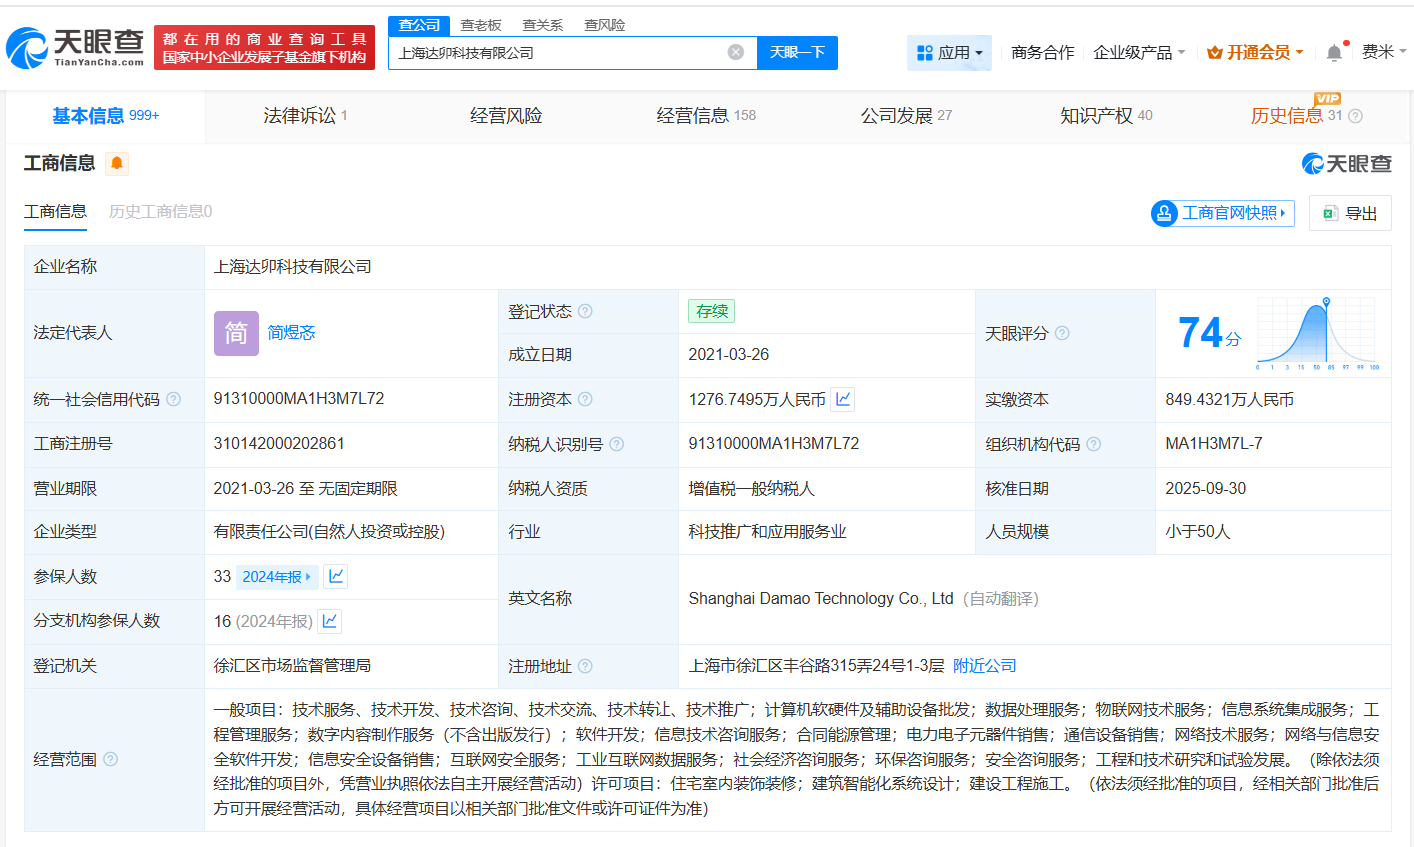This screenshot has width=1414, height=847.
Task: Click the Excel export icon in 导出
Action: click(1330, 212)
